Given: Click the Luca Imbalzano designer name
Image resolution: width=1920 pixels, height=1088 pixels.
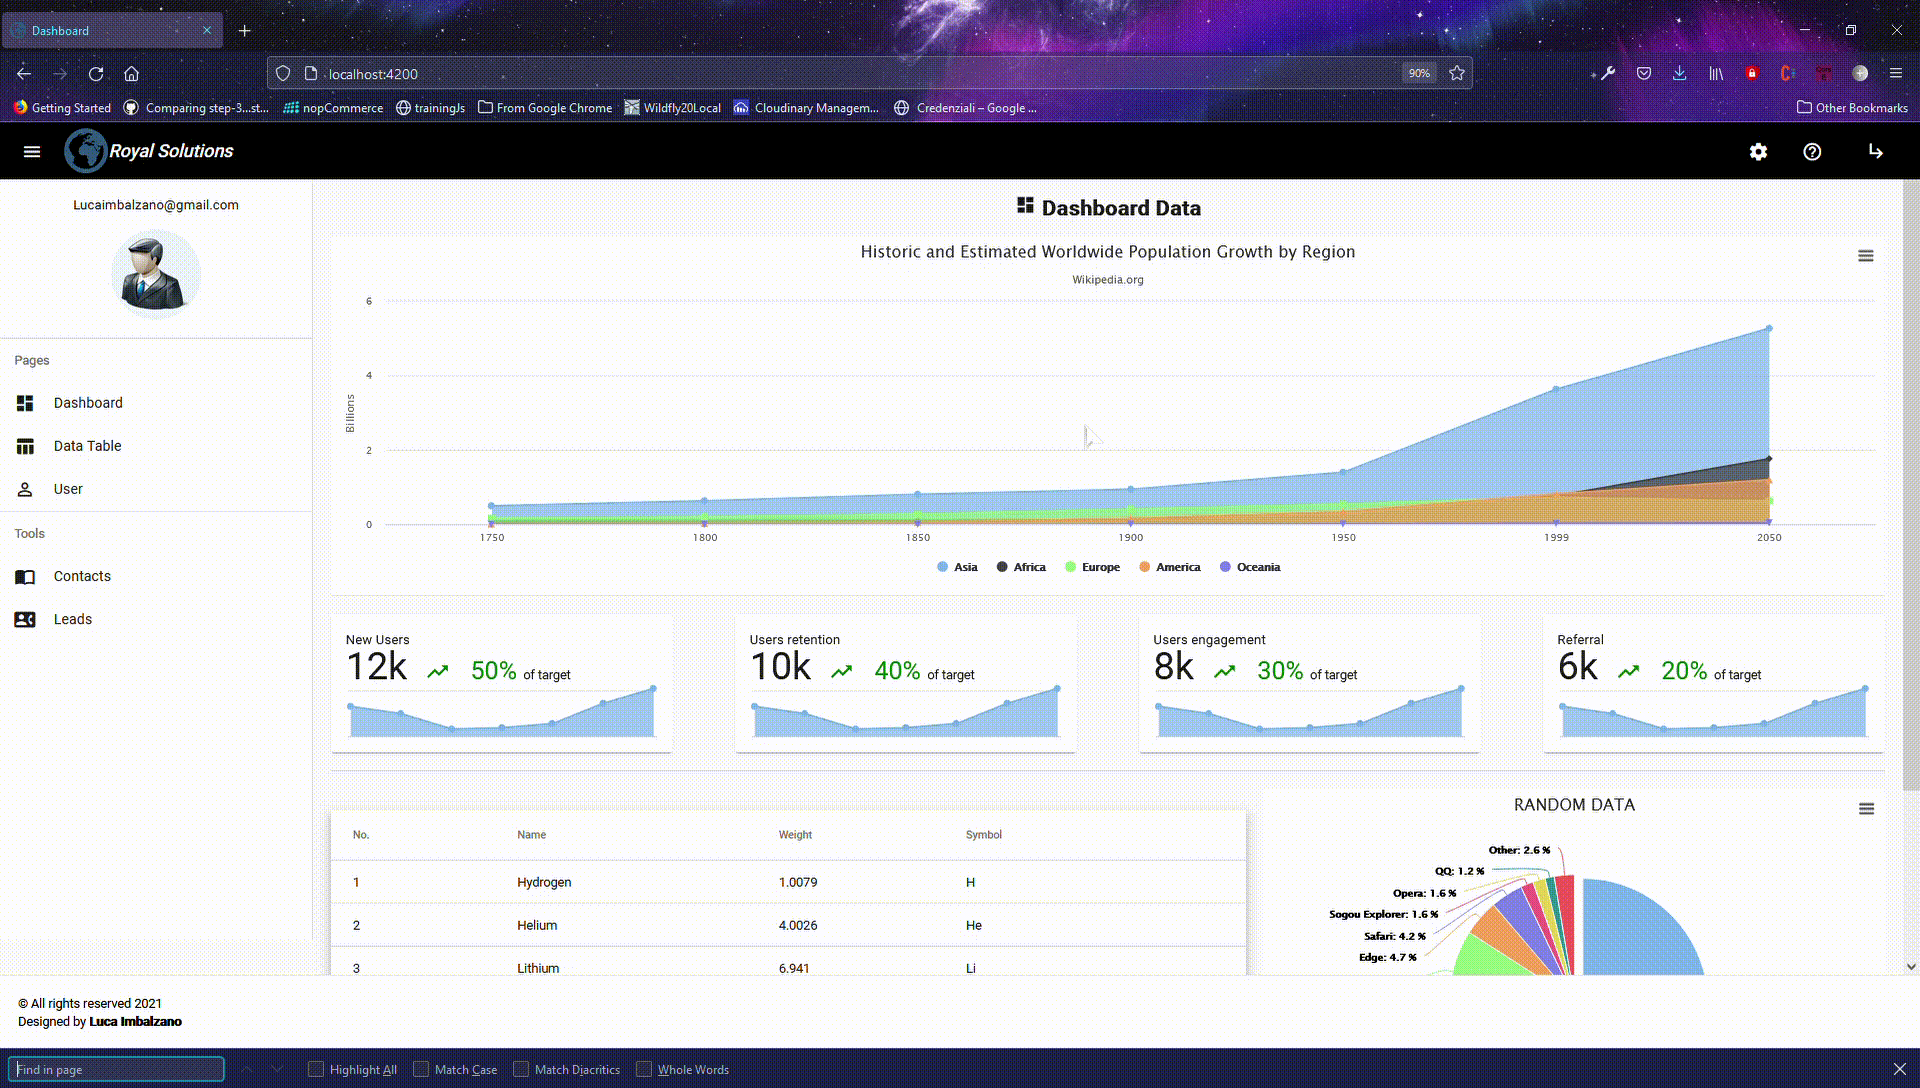Looking at the screenshot, I should pos(135,1022).
